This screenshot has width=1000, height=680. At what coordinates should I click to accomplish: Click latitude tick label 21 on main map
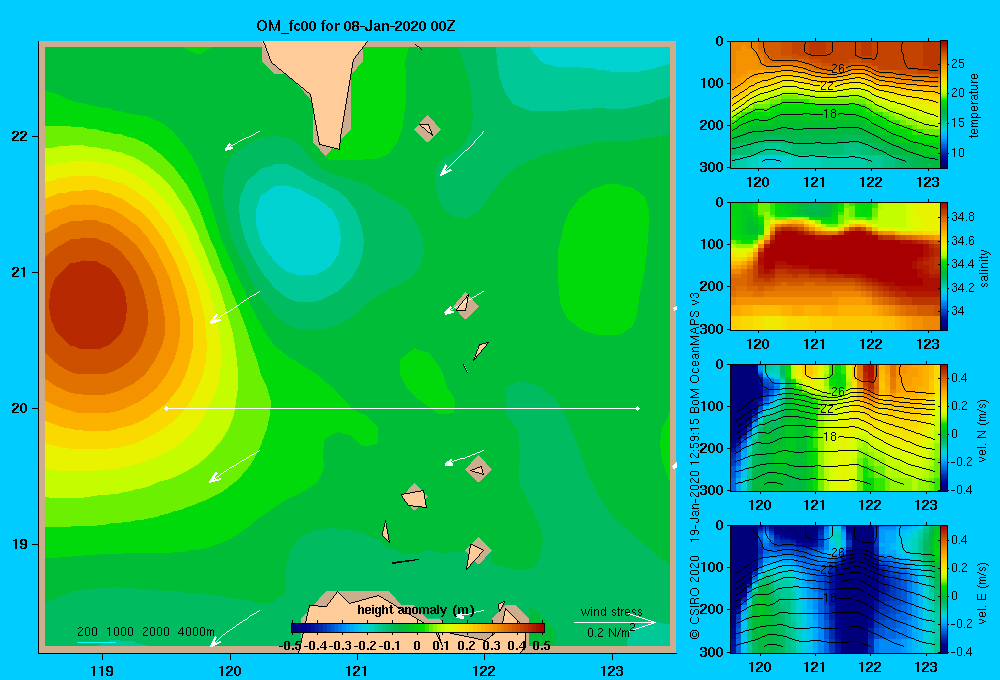coord(20,272)
